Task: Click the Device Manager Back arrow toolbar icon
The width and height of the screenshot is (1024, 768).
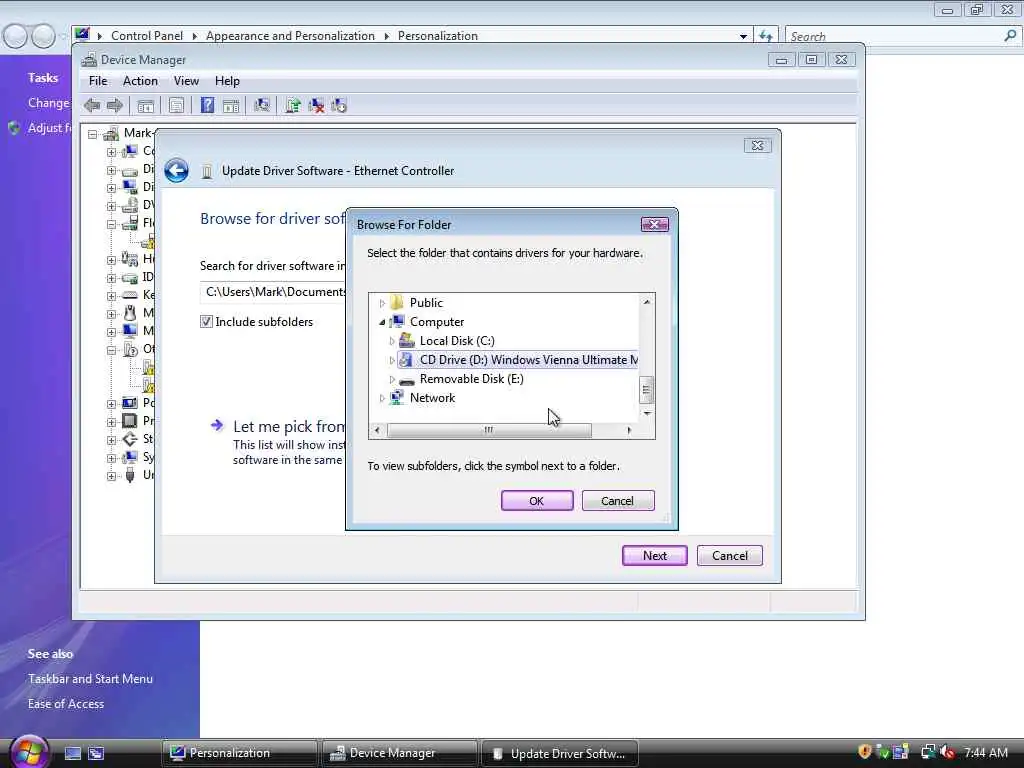Action: point(92,105)
